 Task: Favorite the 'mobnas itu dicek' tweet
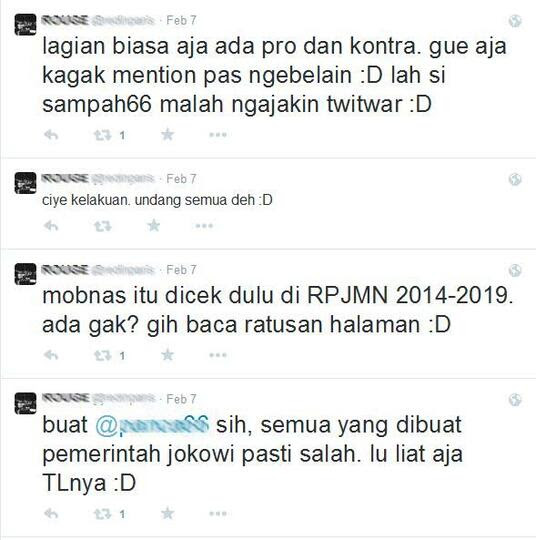click(x=167, y=355)
